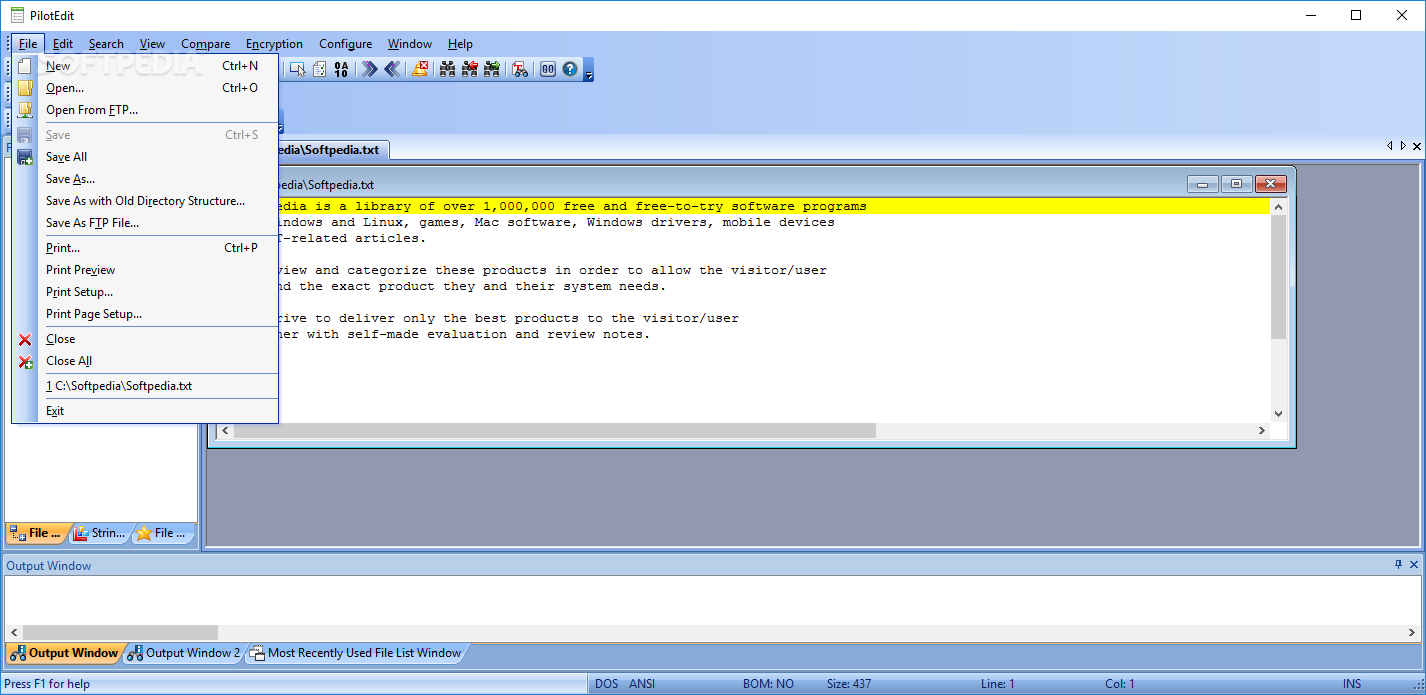Click binoculars with green right arrow icon

click(492, 69)
